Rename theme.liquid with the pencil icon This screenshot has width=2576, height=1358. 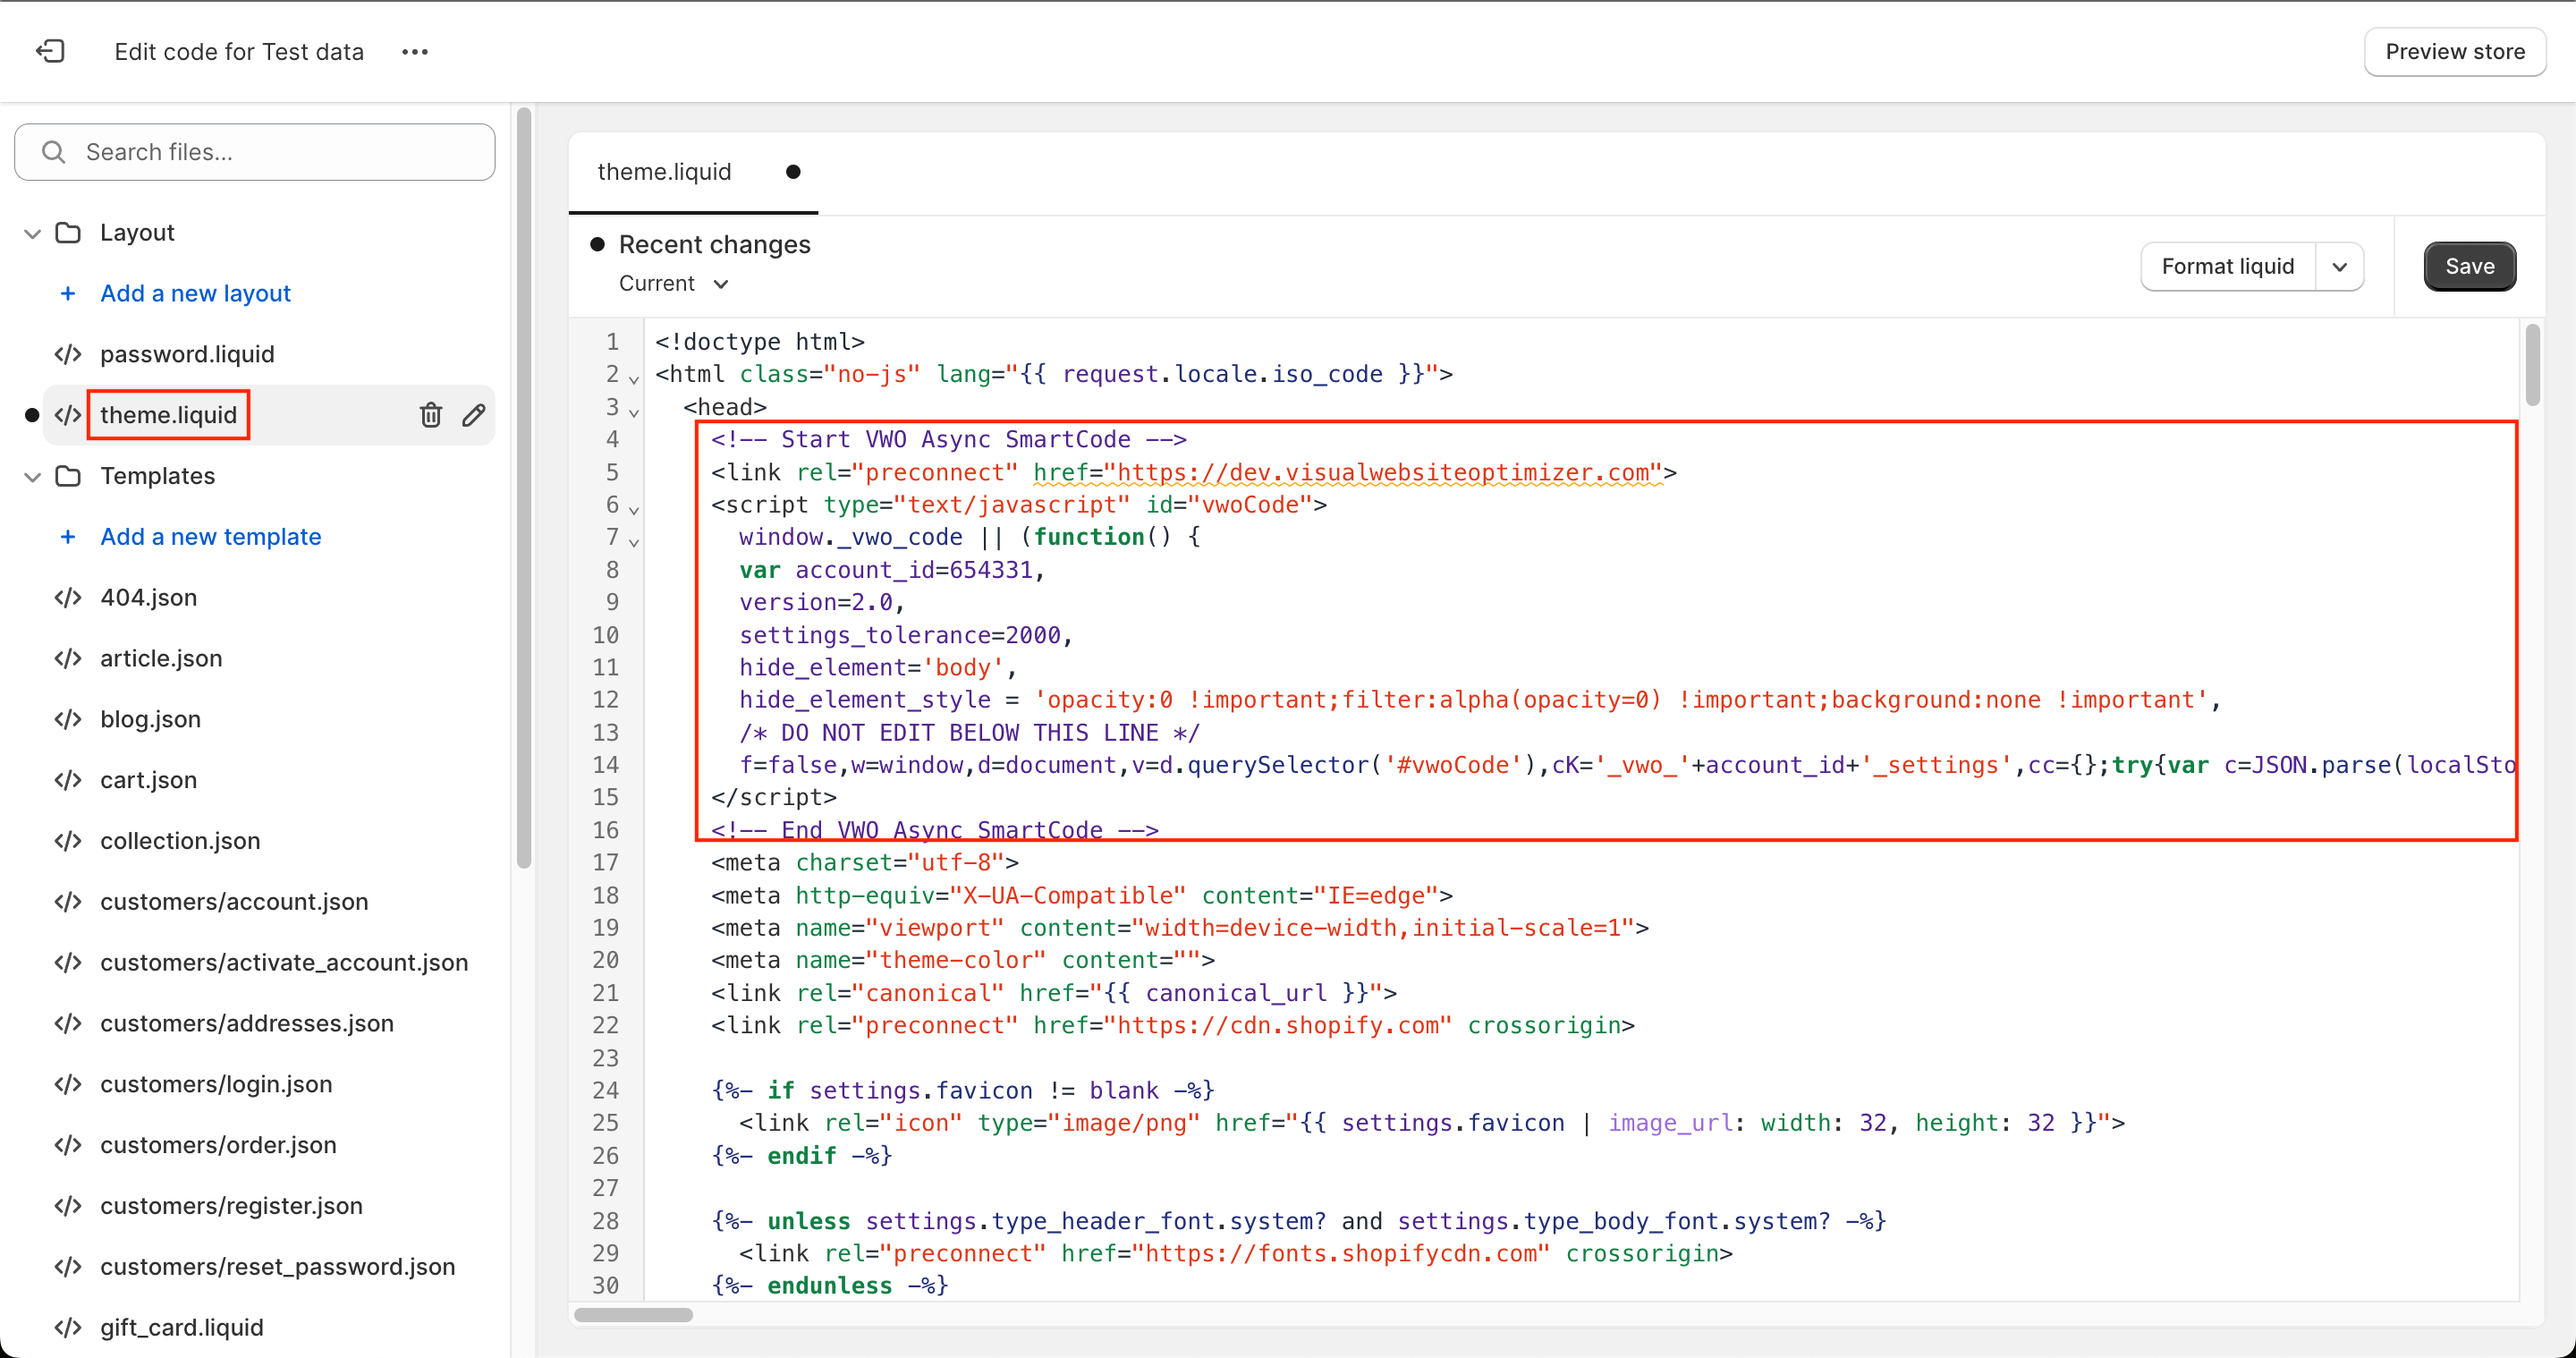pos(474,414)
